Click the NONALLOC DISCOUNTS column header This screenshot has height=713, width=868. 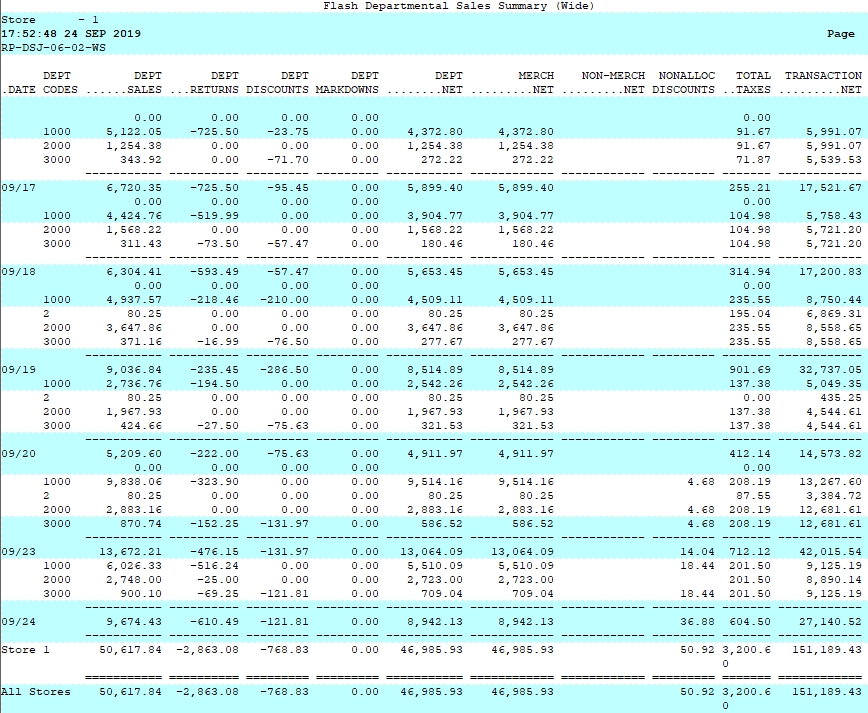684,82
